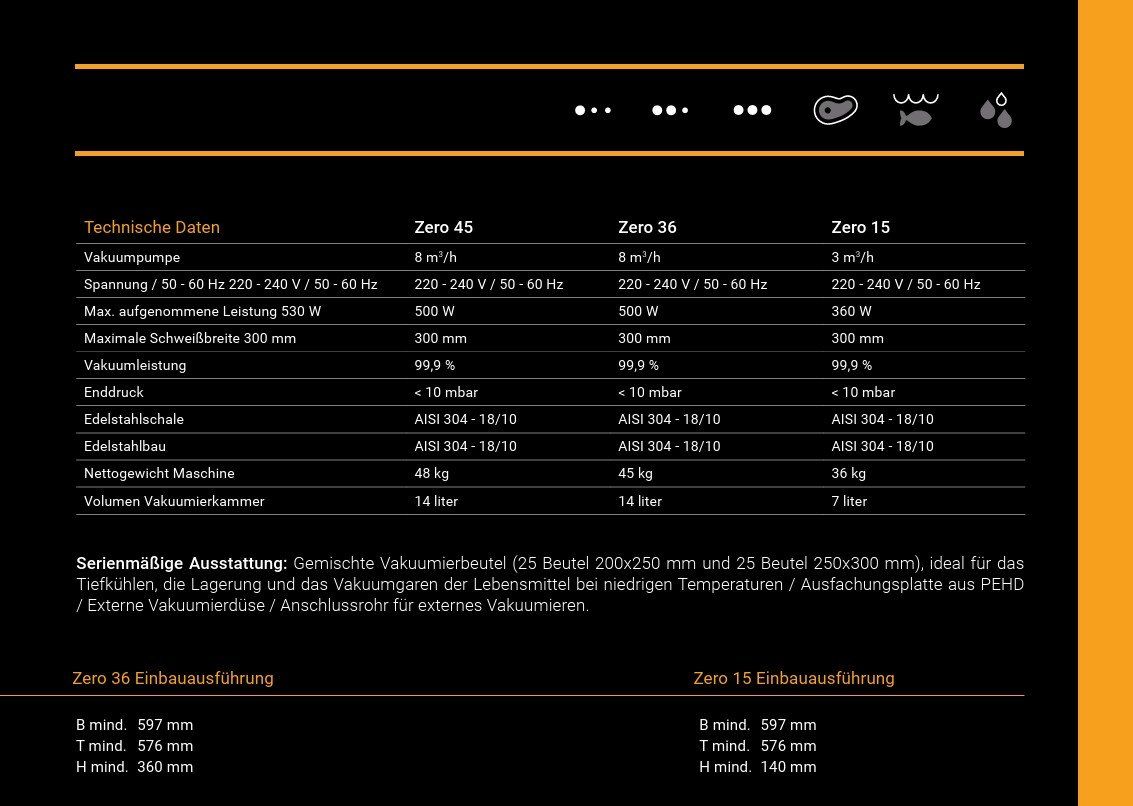Open the Zero 36 Einbauausführung heading
1133x806 pixels.
coord(173,678)
